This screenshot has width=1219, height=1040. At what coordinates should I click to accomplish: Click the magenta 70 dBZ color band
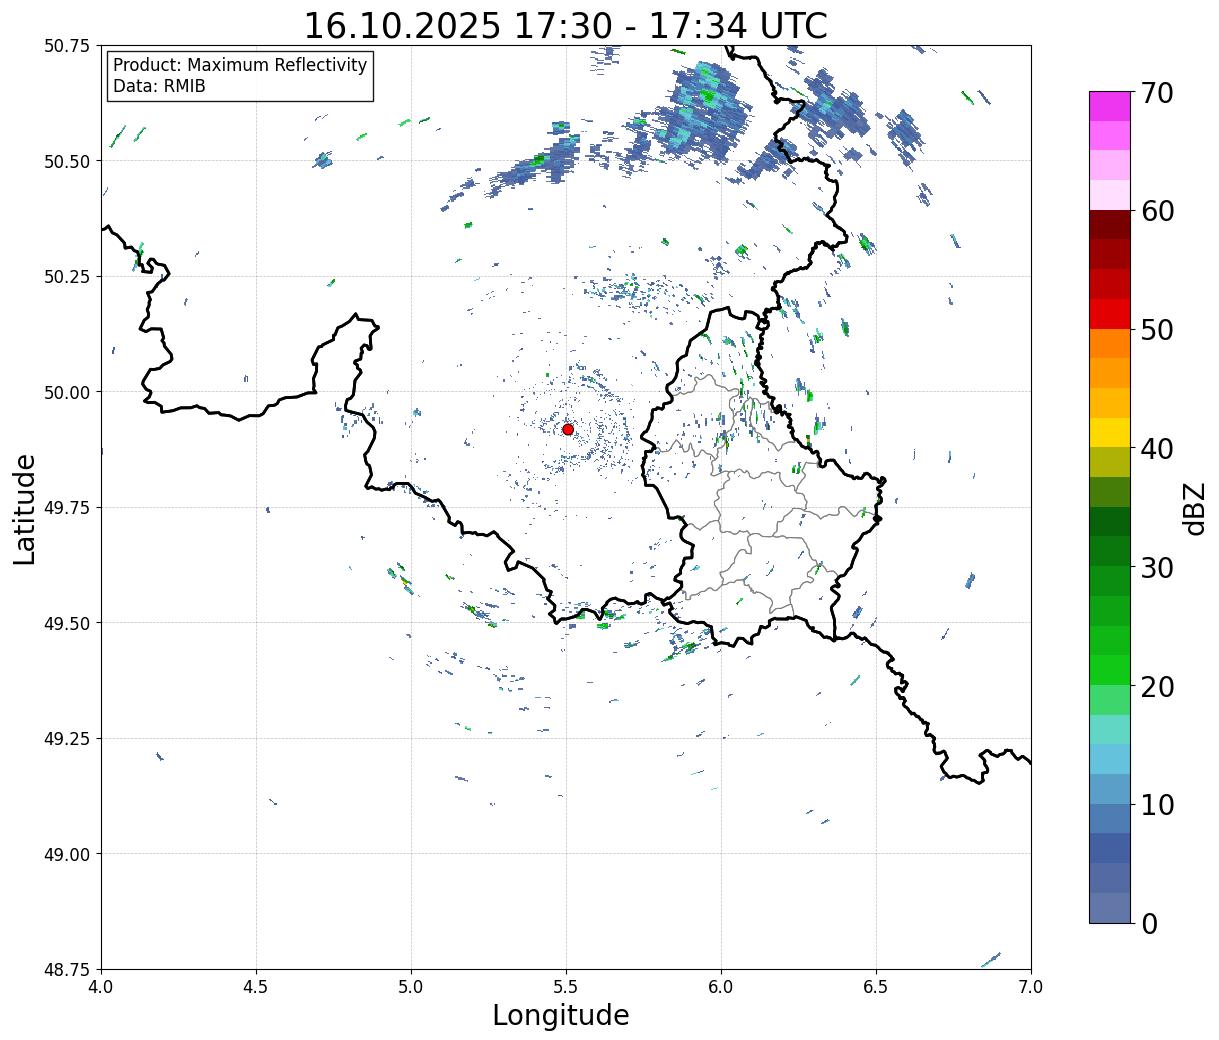click(1110, 106)
